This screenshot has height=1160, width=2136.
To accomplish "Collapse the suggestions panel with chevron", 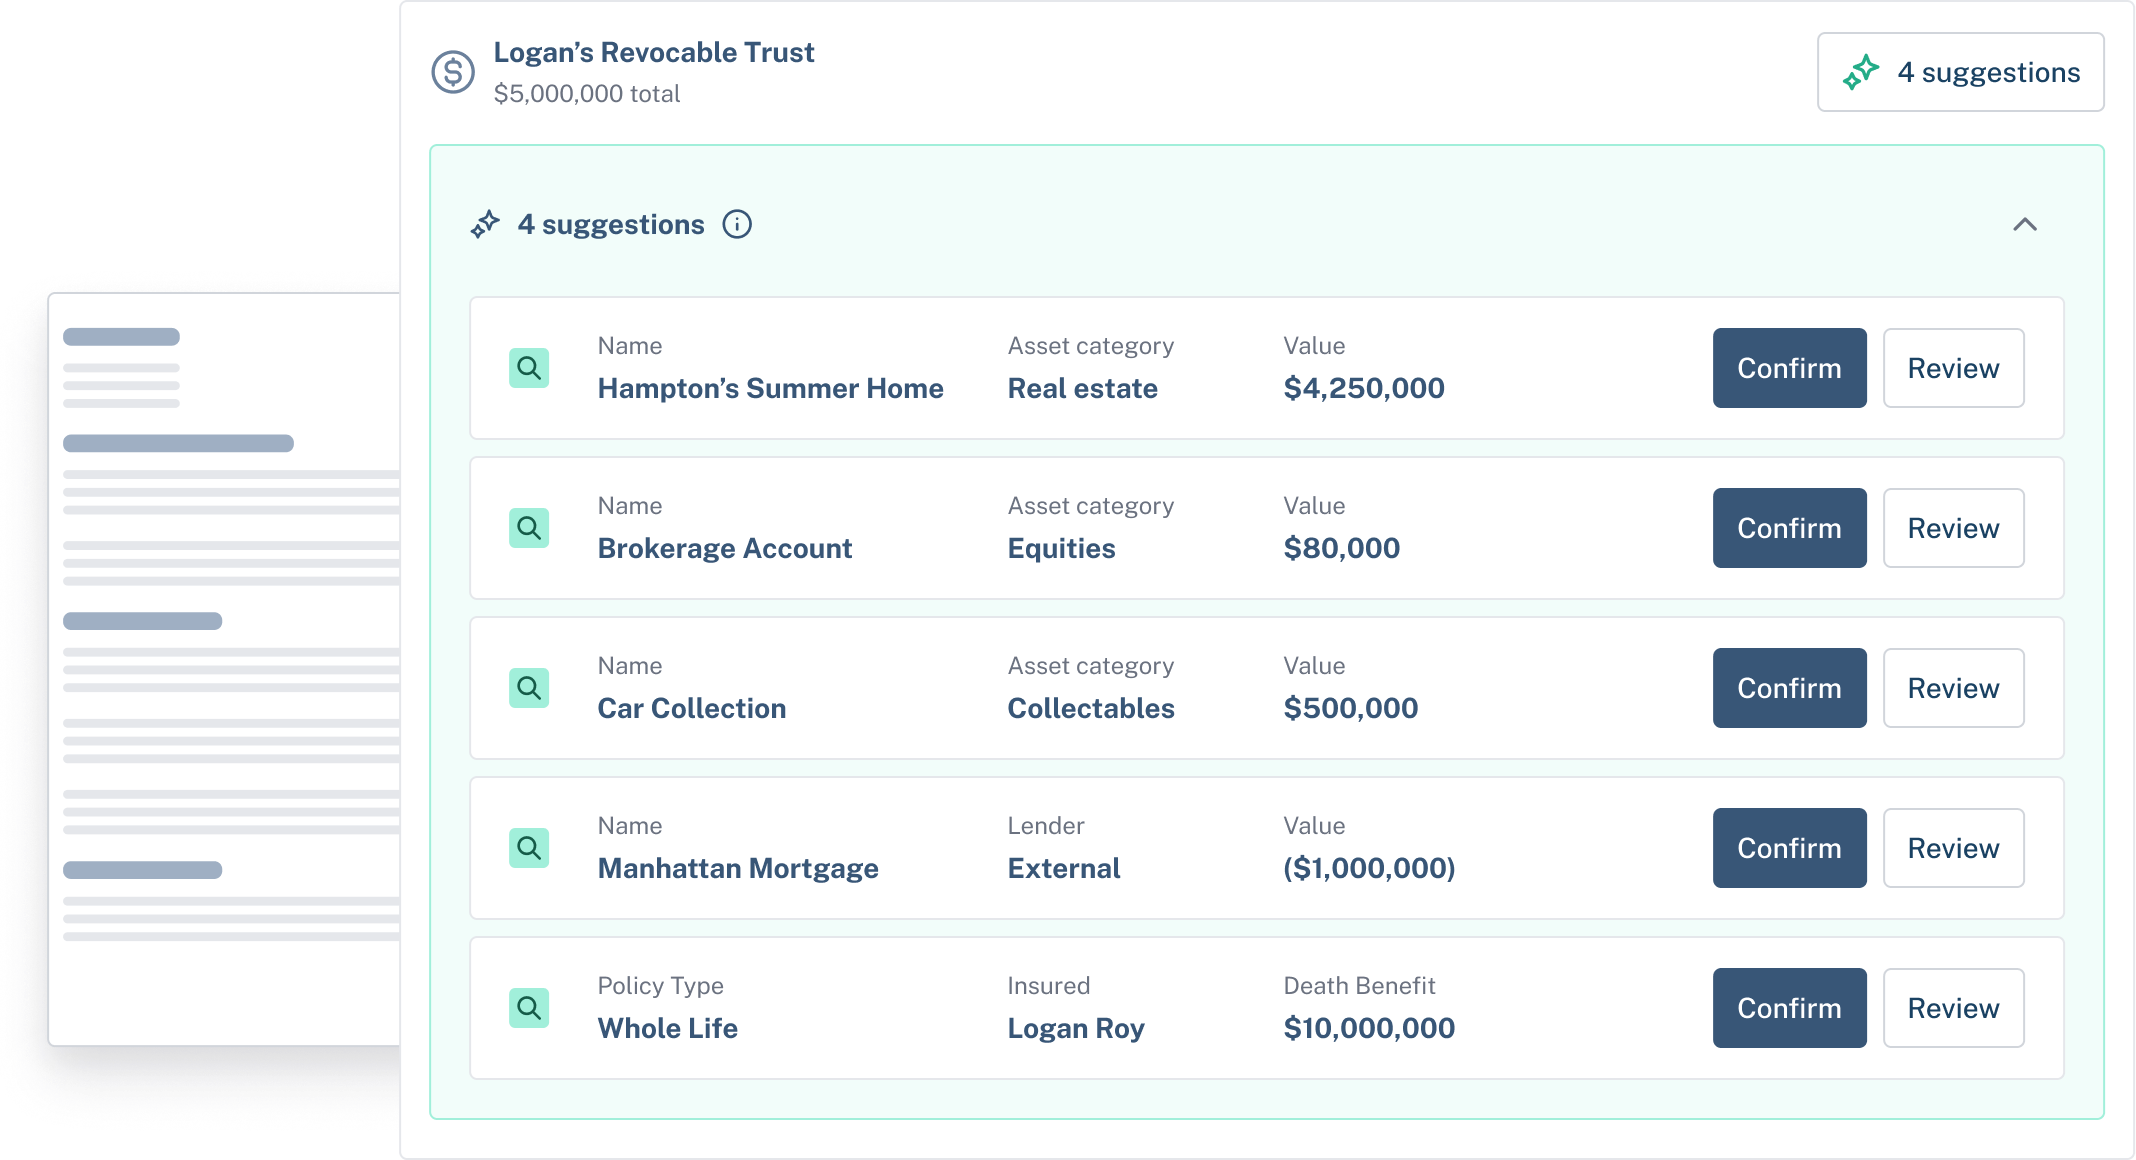I will click(x=2024, y=224).
